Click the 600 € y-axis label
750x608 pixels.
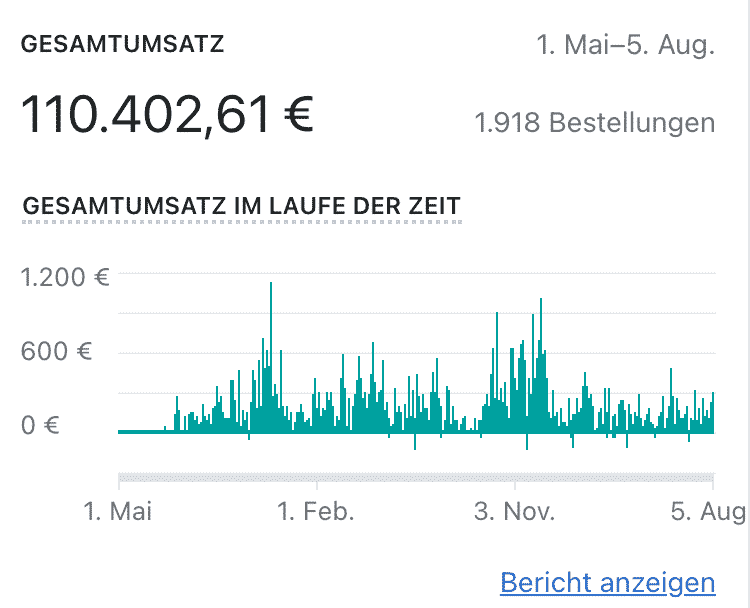point(56,351)
